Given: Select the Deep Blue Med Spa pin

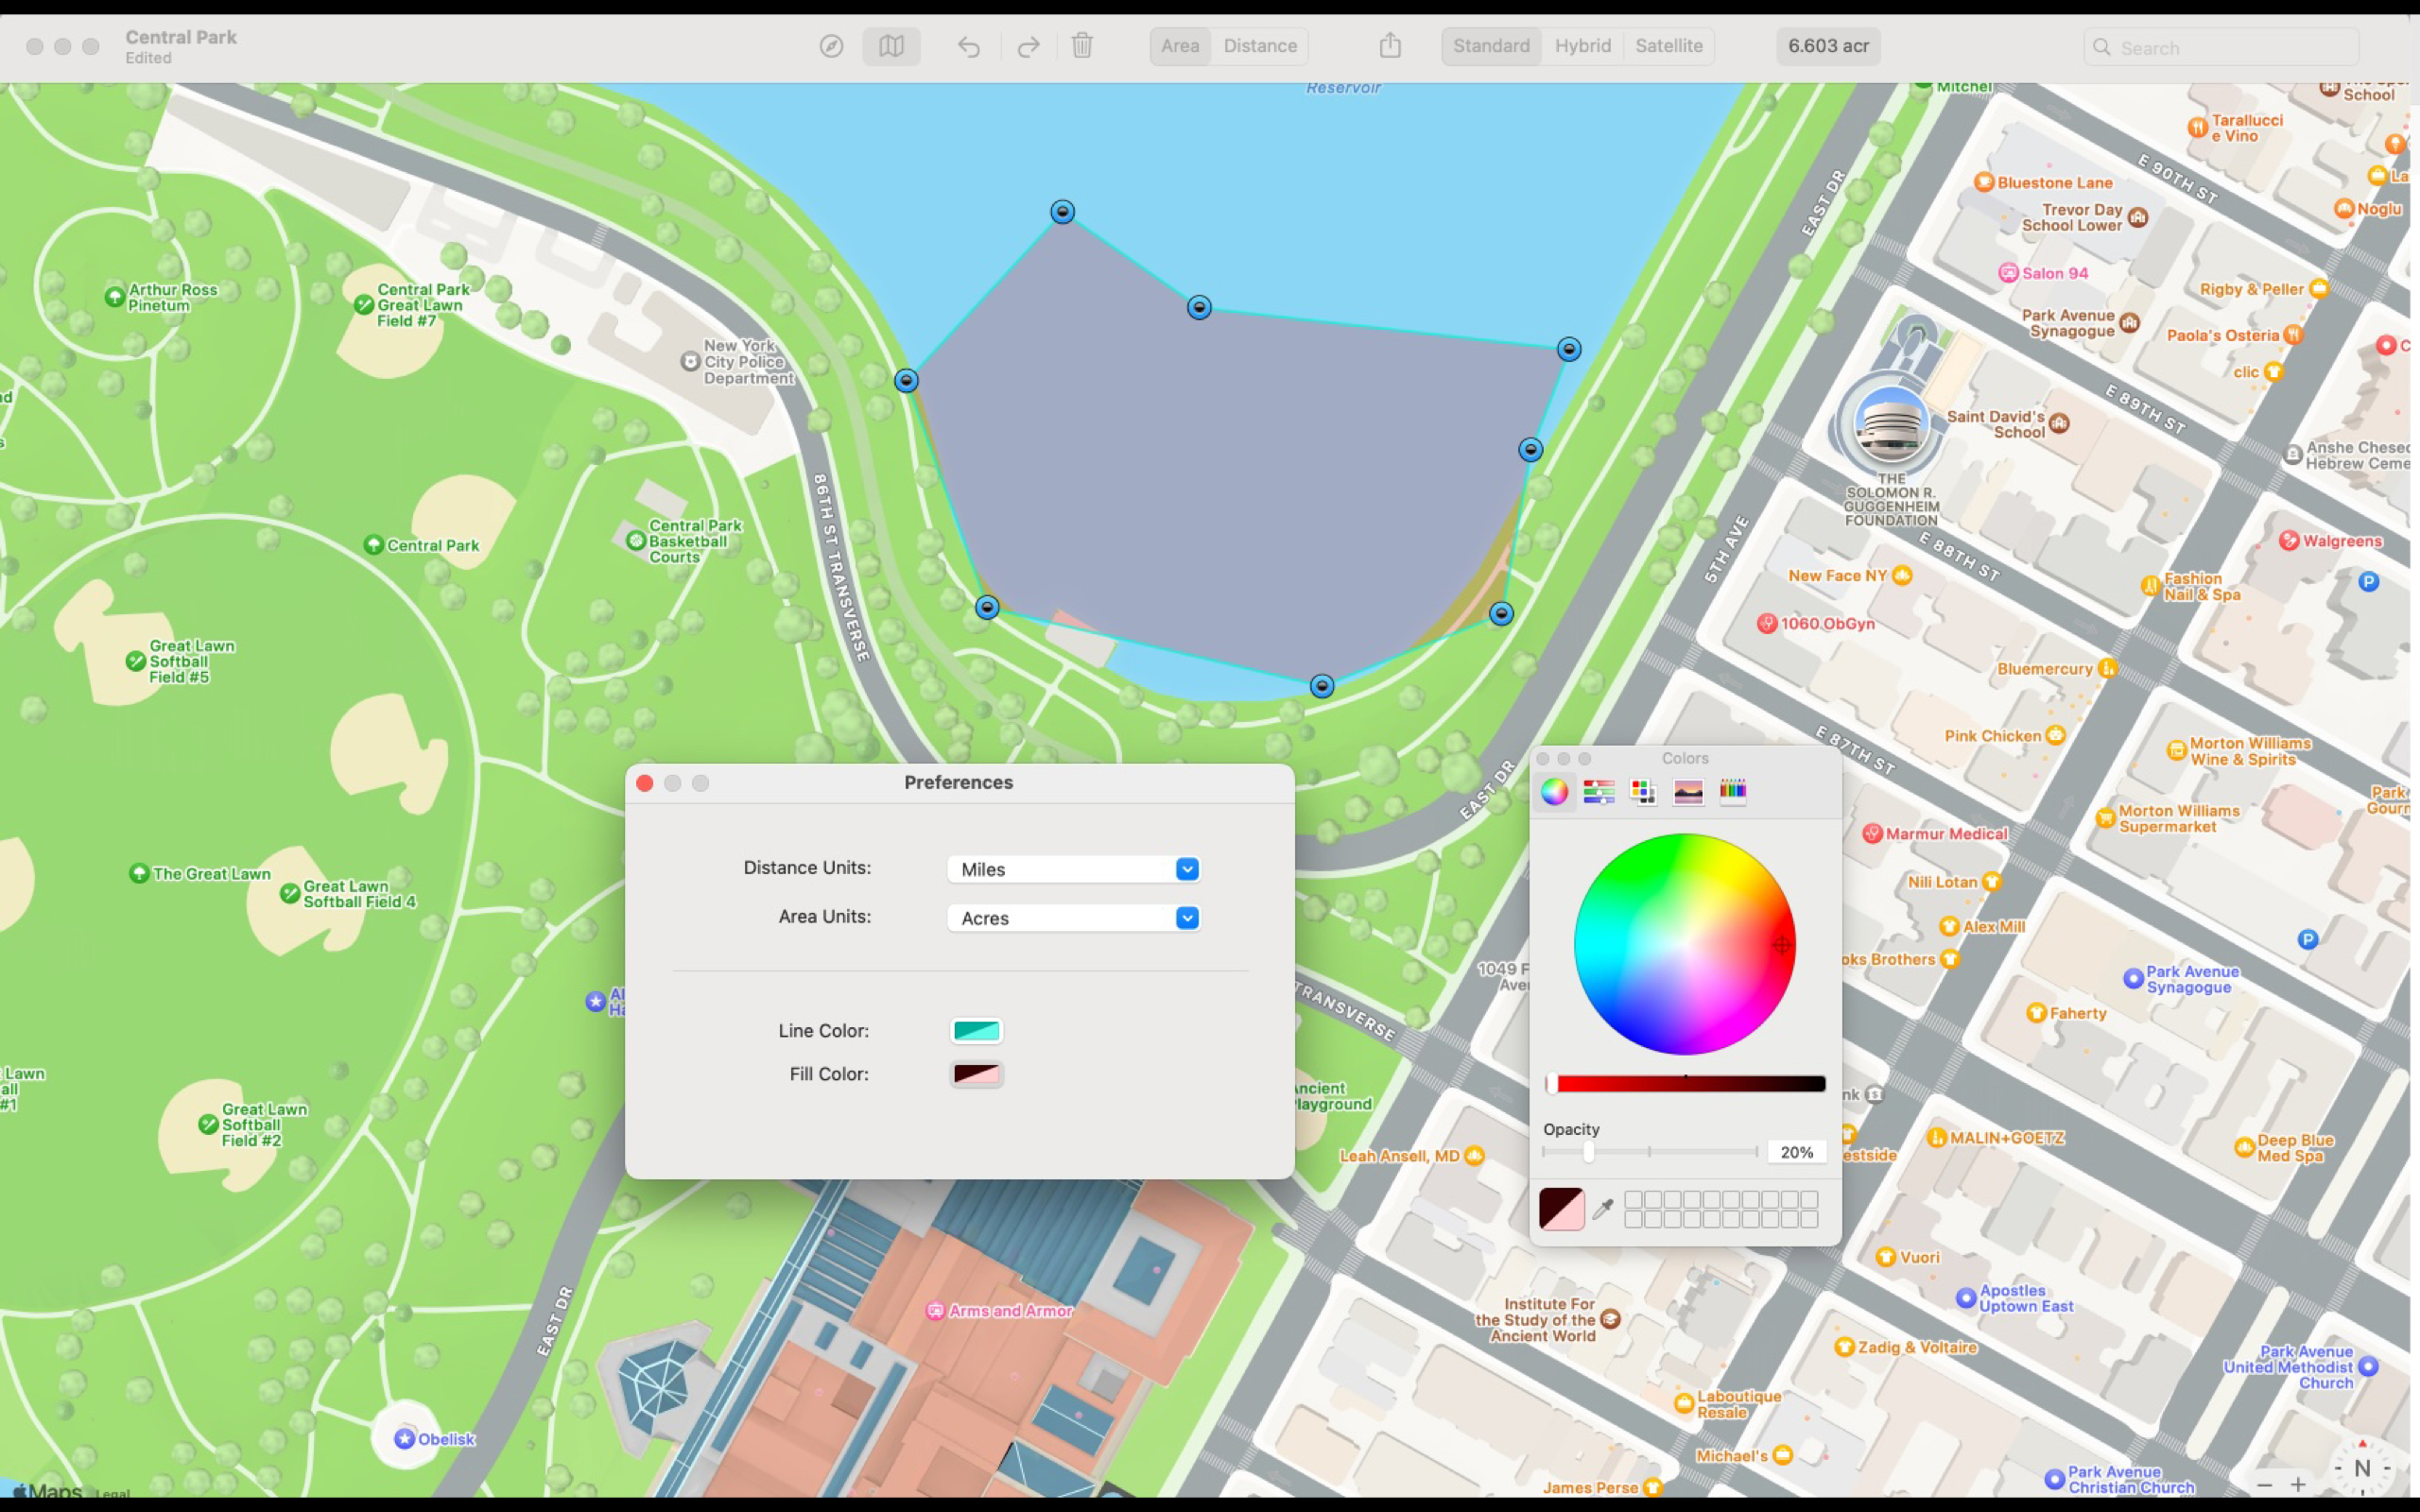Looking at the screenshot, I should click(x=2244, y=1147).
